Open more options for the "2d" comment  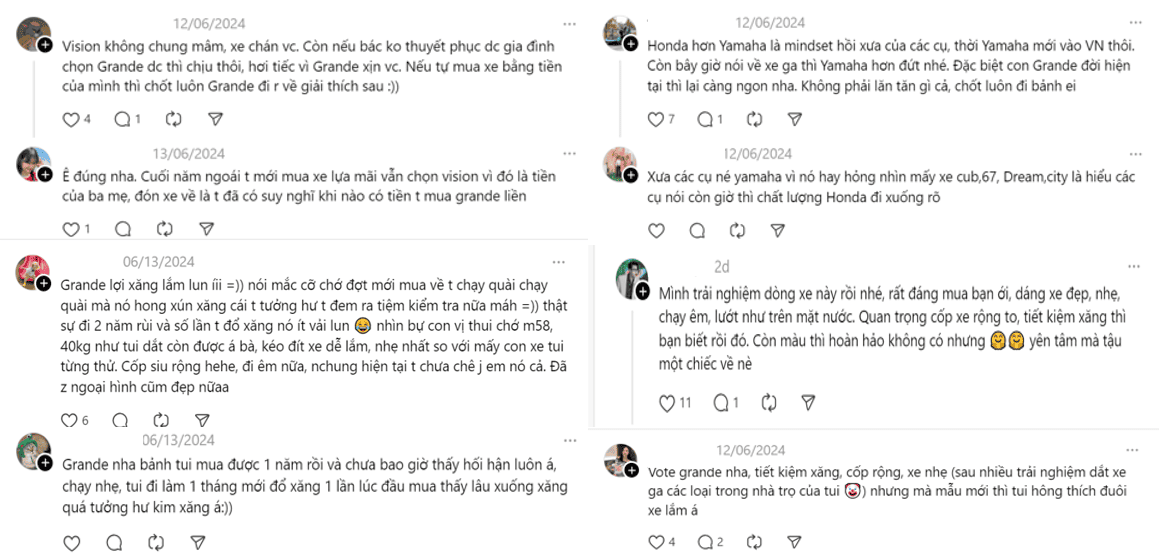click(1133, 267)
